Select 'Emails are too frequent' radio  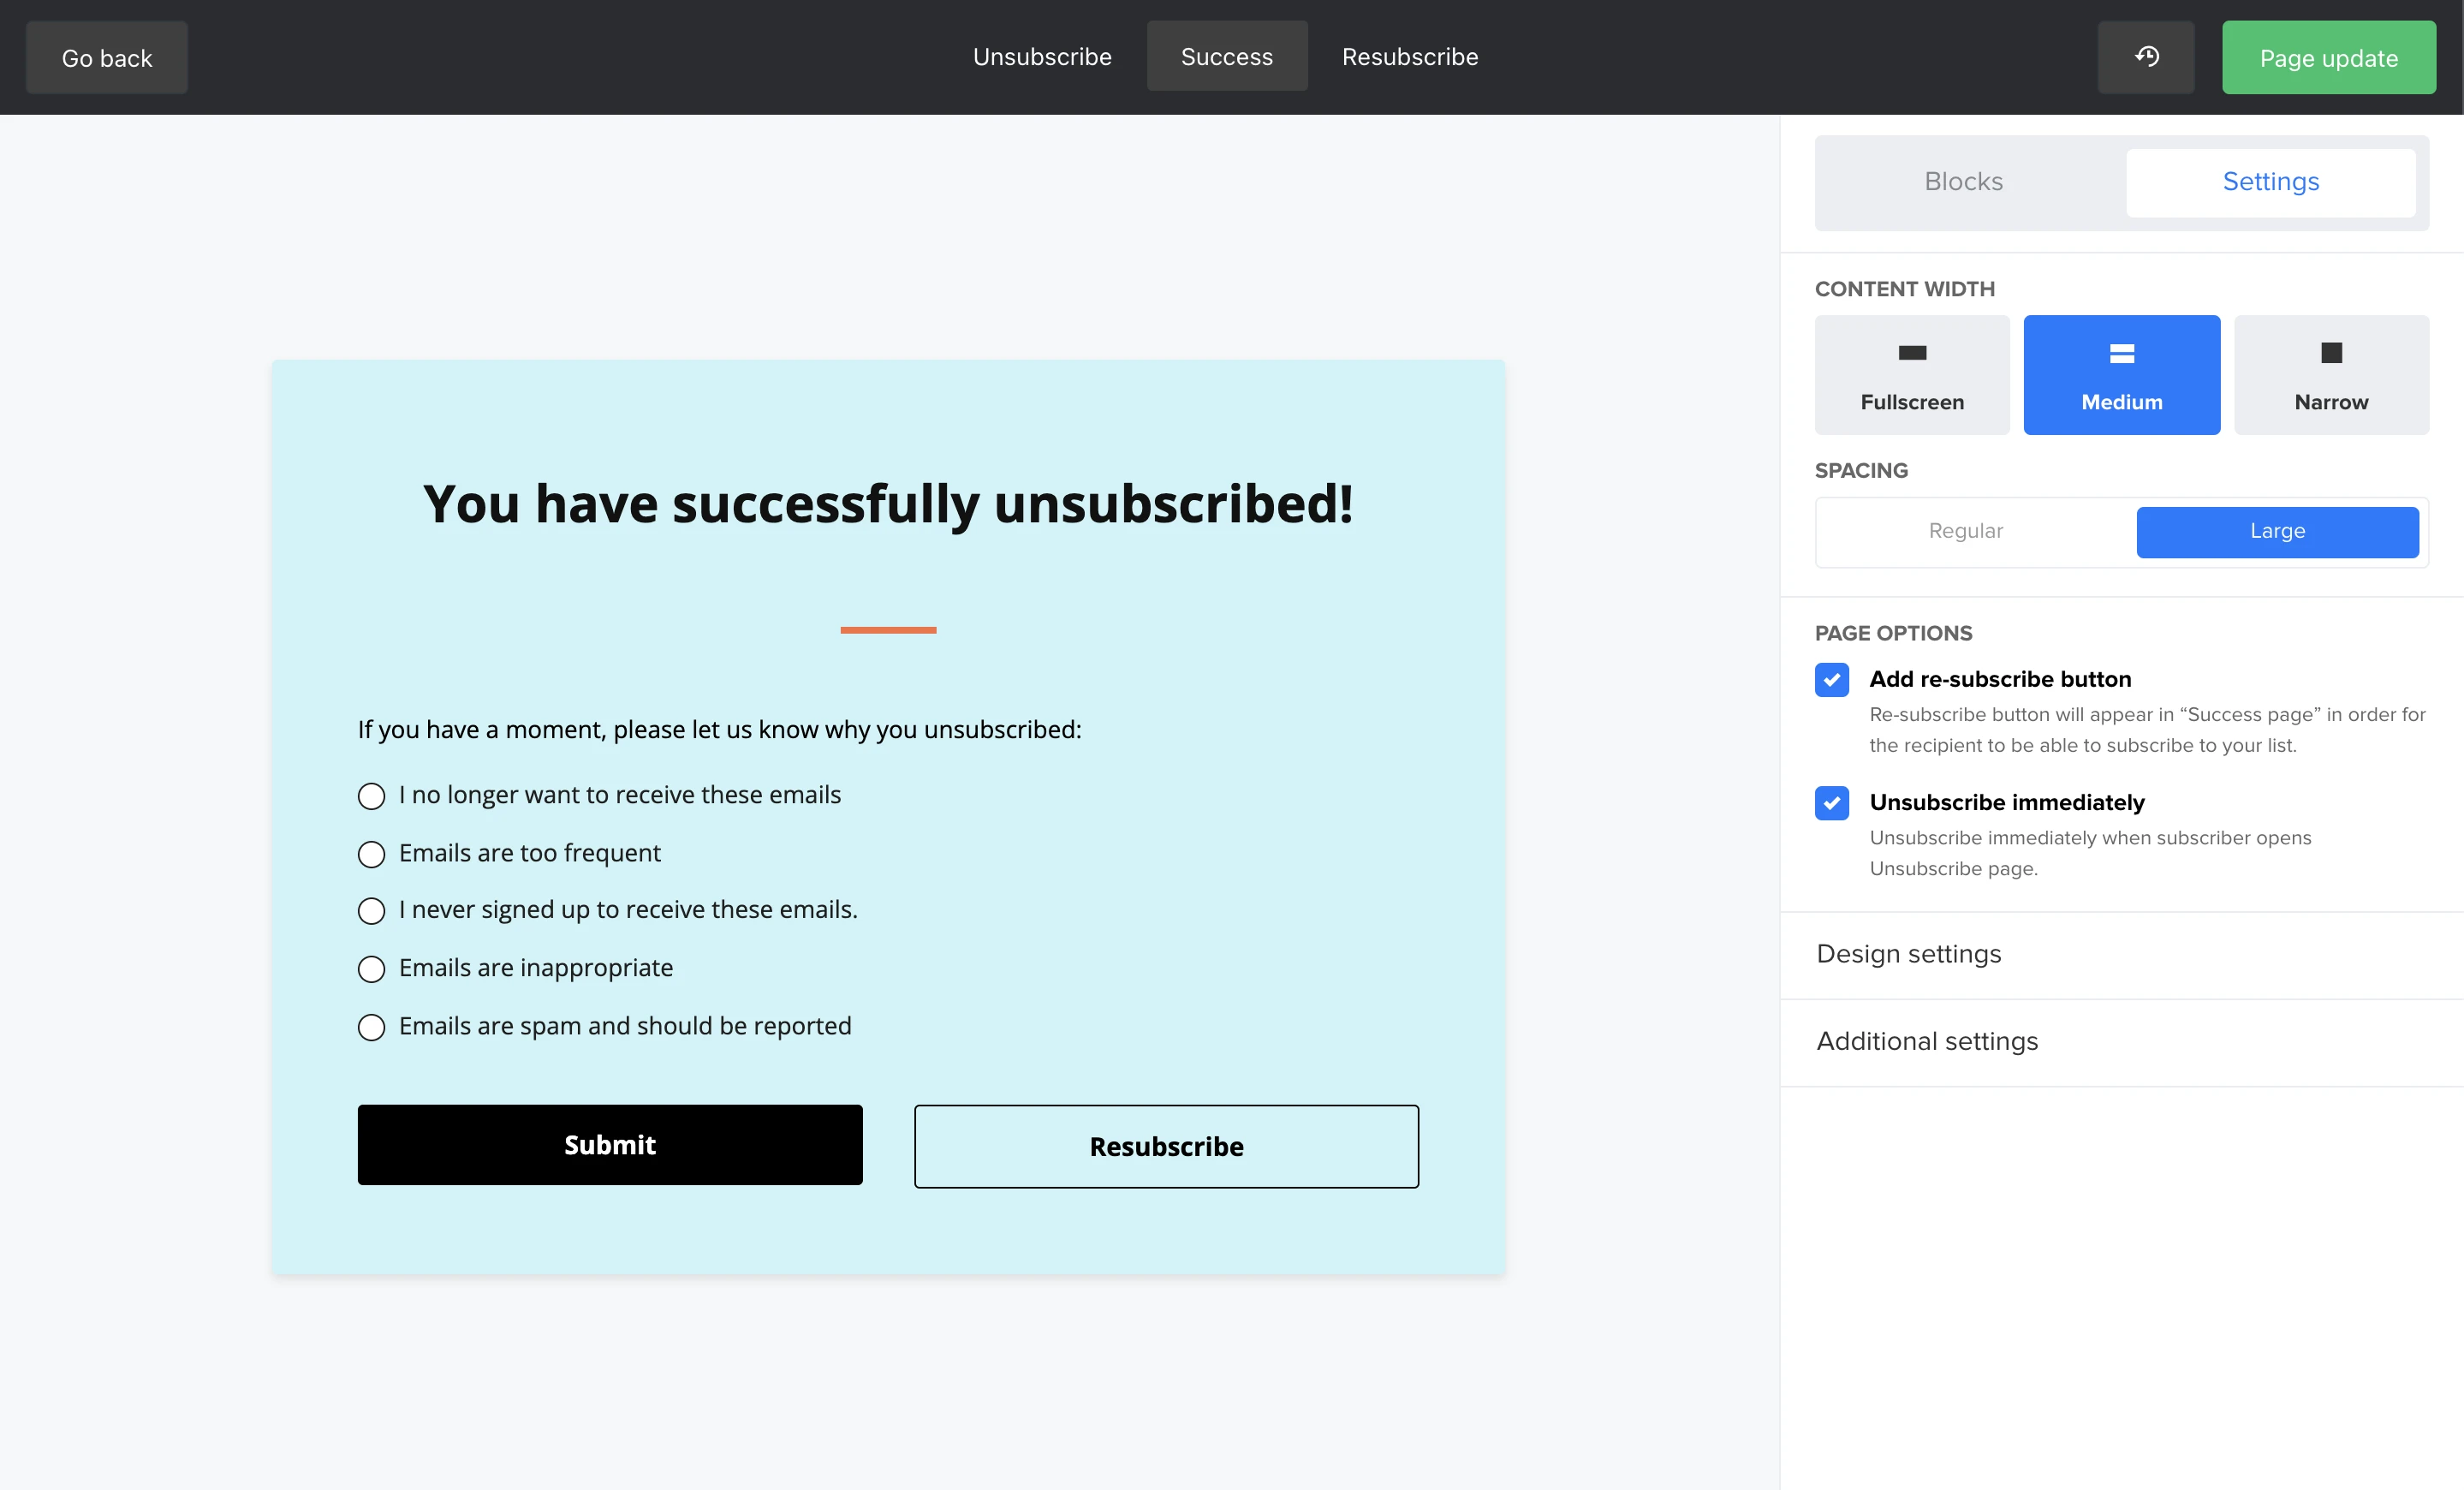[x=371, y=854]
